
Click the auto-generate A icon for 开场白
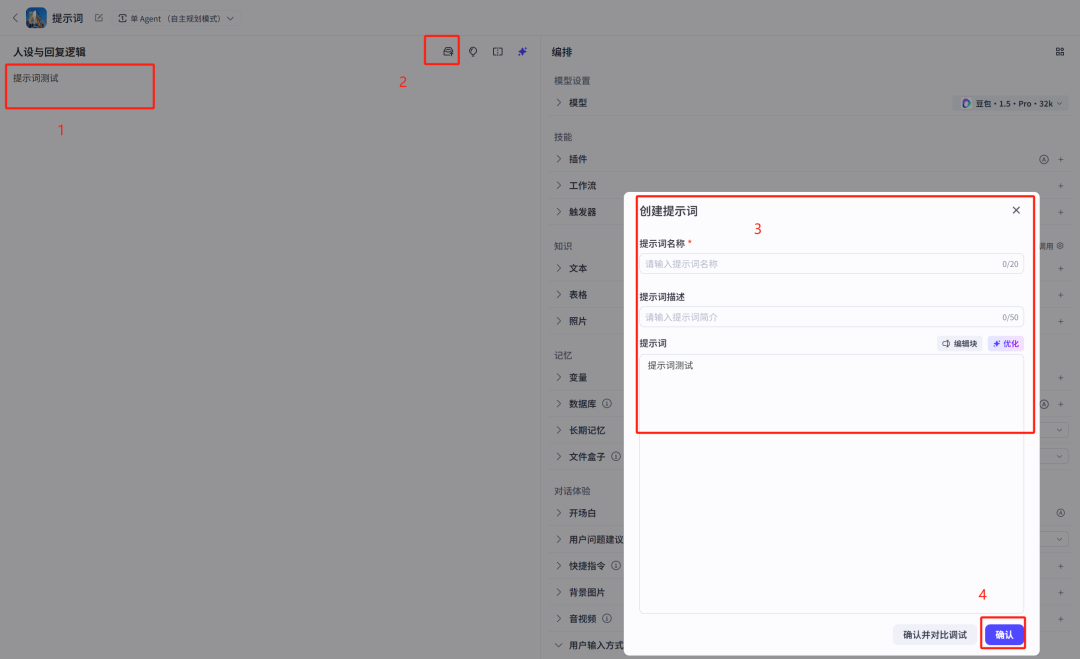pos(1061,513)
